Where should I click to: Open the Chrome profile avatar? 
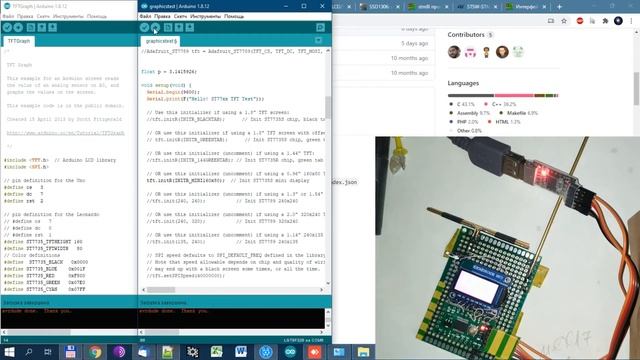[618, 21]
